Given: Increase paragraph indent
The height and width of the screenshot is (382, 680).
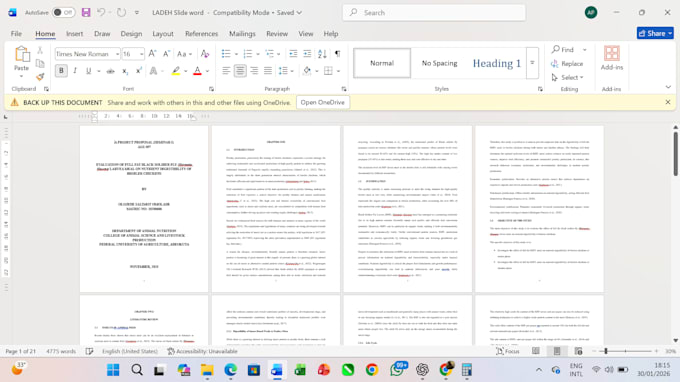Looking at the screenshot, I should tap(307, 54).
